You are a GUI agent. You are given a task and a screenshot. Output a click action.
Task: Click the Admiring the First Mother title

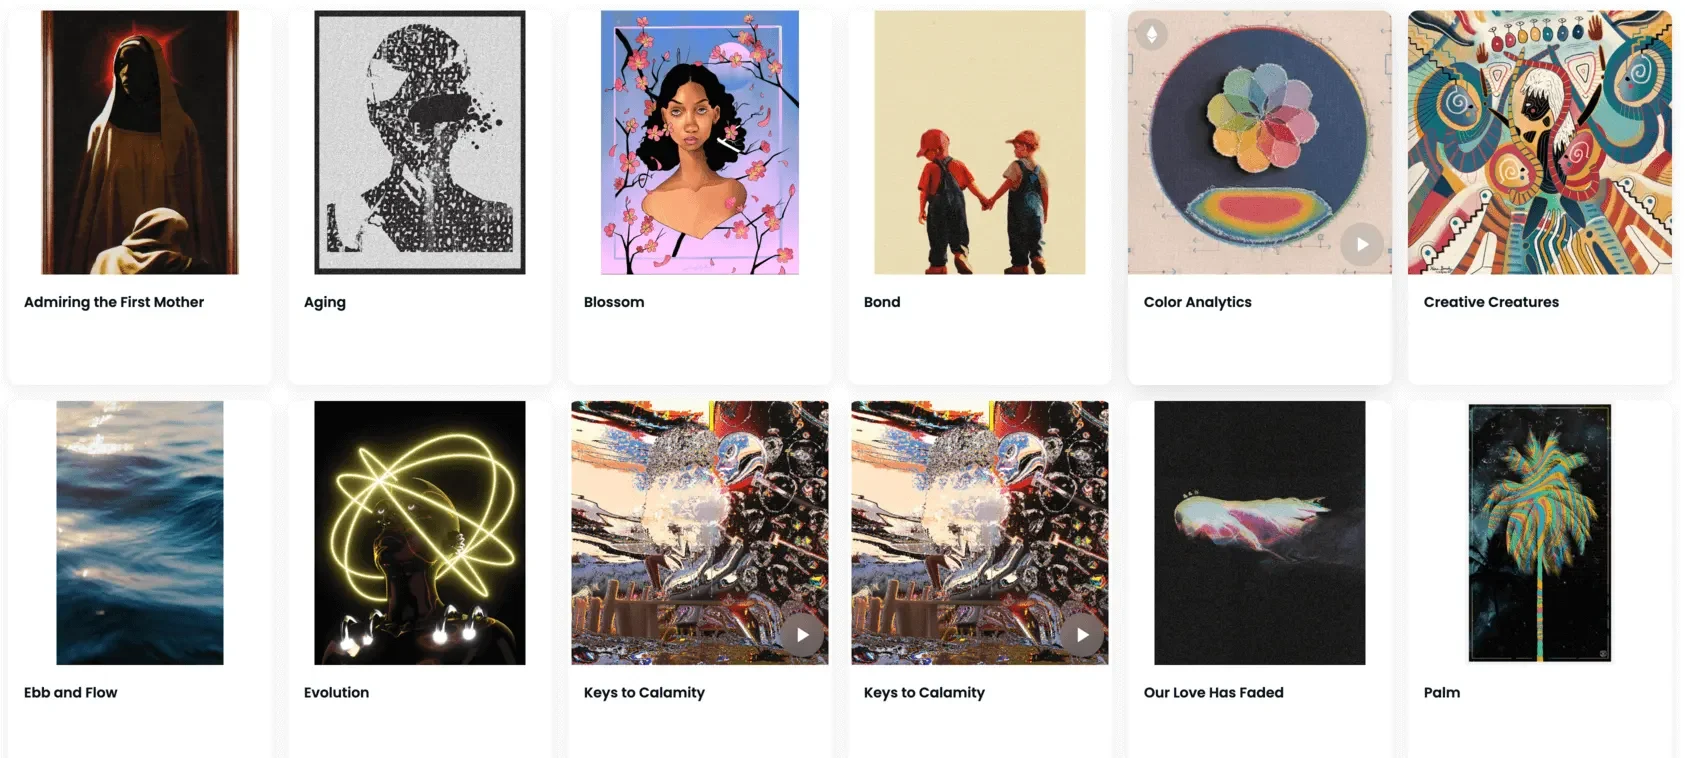114,302
